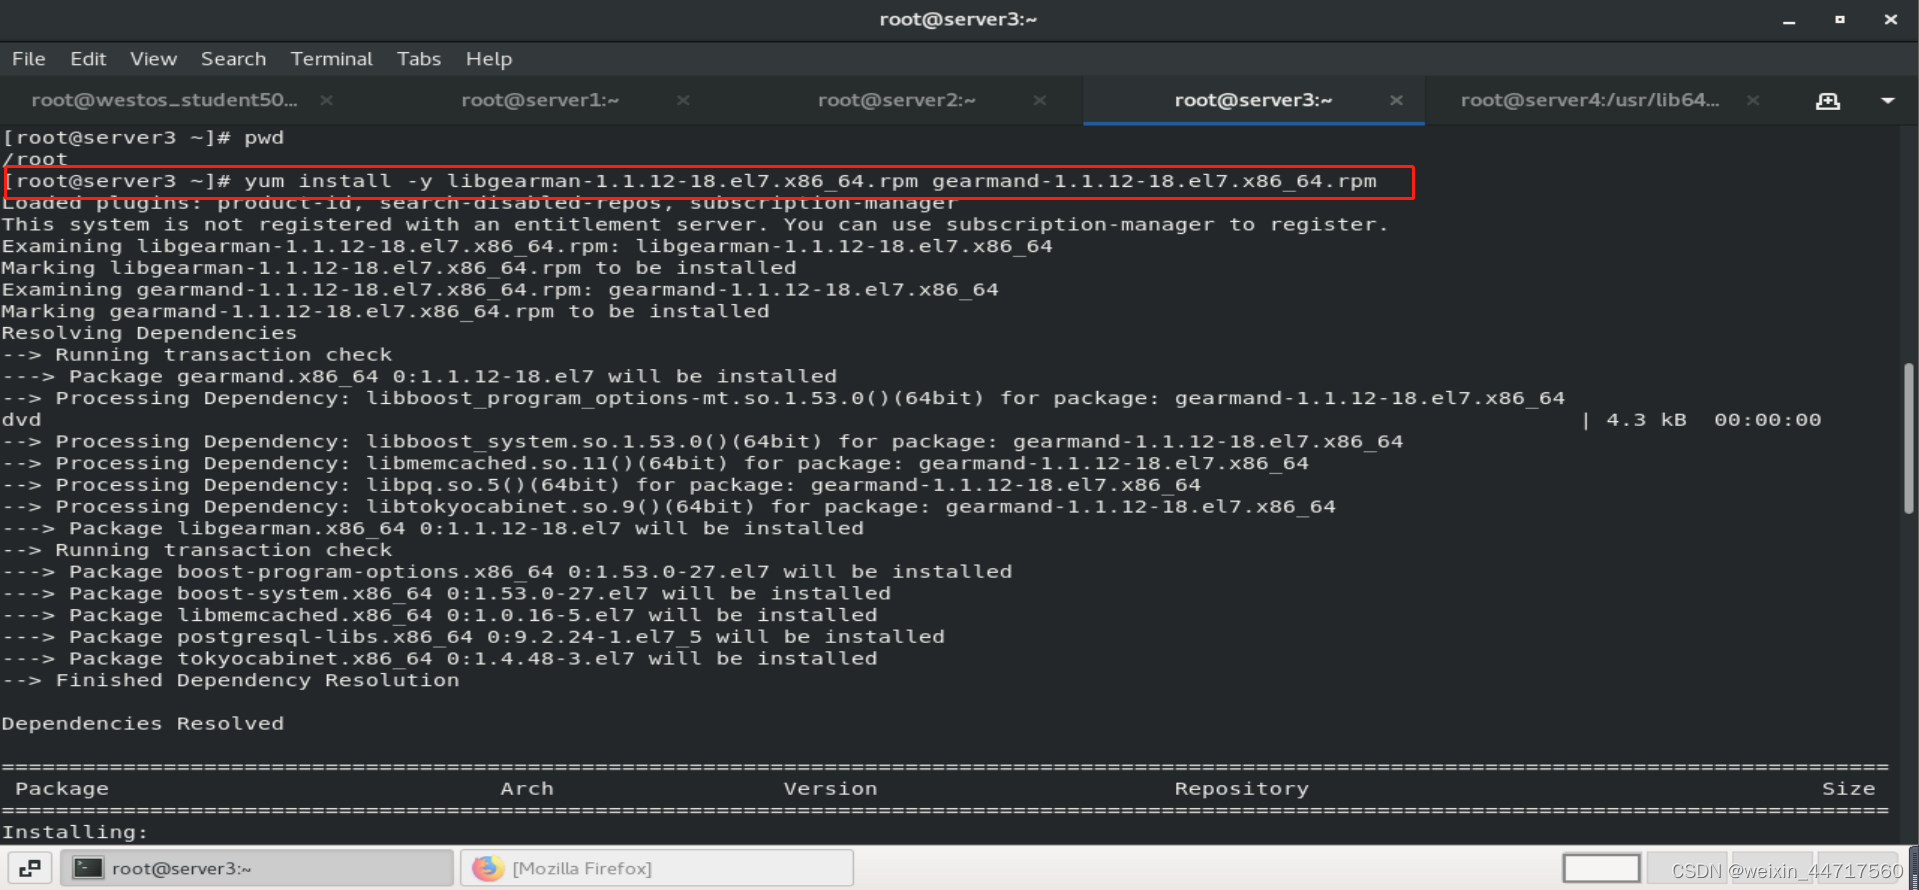The width and height of the screenshot is (1919, 890).
Task: Close the terminal window
Action: (x=1890, y=20)
